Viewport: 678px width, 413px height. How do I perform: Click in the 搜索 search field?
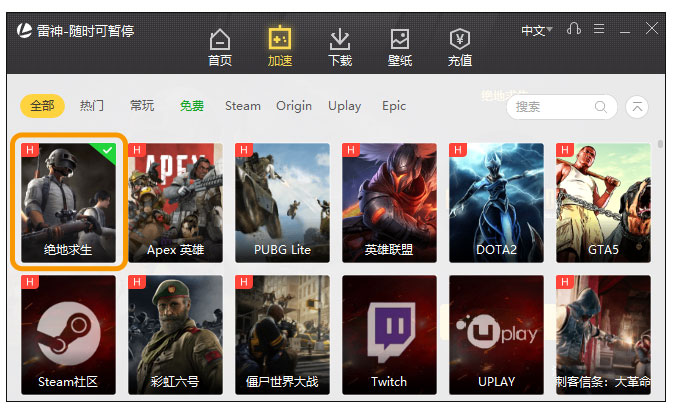click(x=550, y=107)
